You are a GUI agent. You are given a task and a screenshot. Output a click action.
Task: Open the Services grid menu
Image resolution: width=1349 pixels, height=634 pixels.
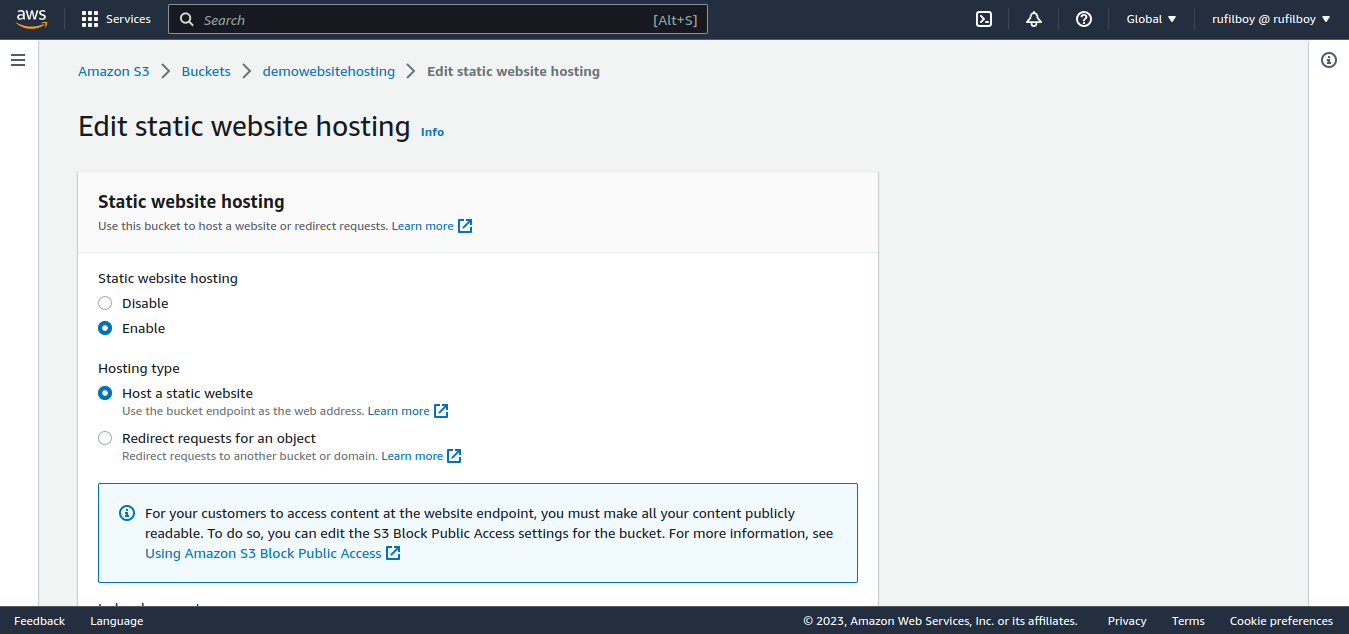90,19
